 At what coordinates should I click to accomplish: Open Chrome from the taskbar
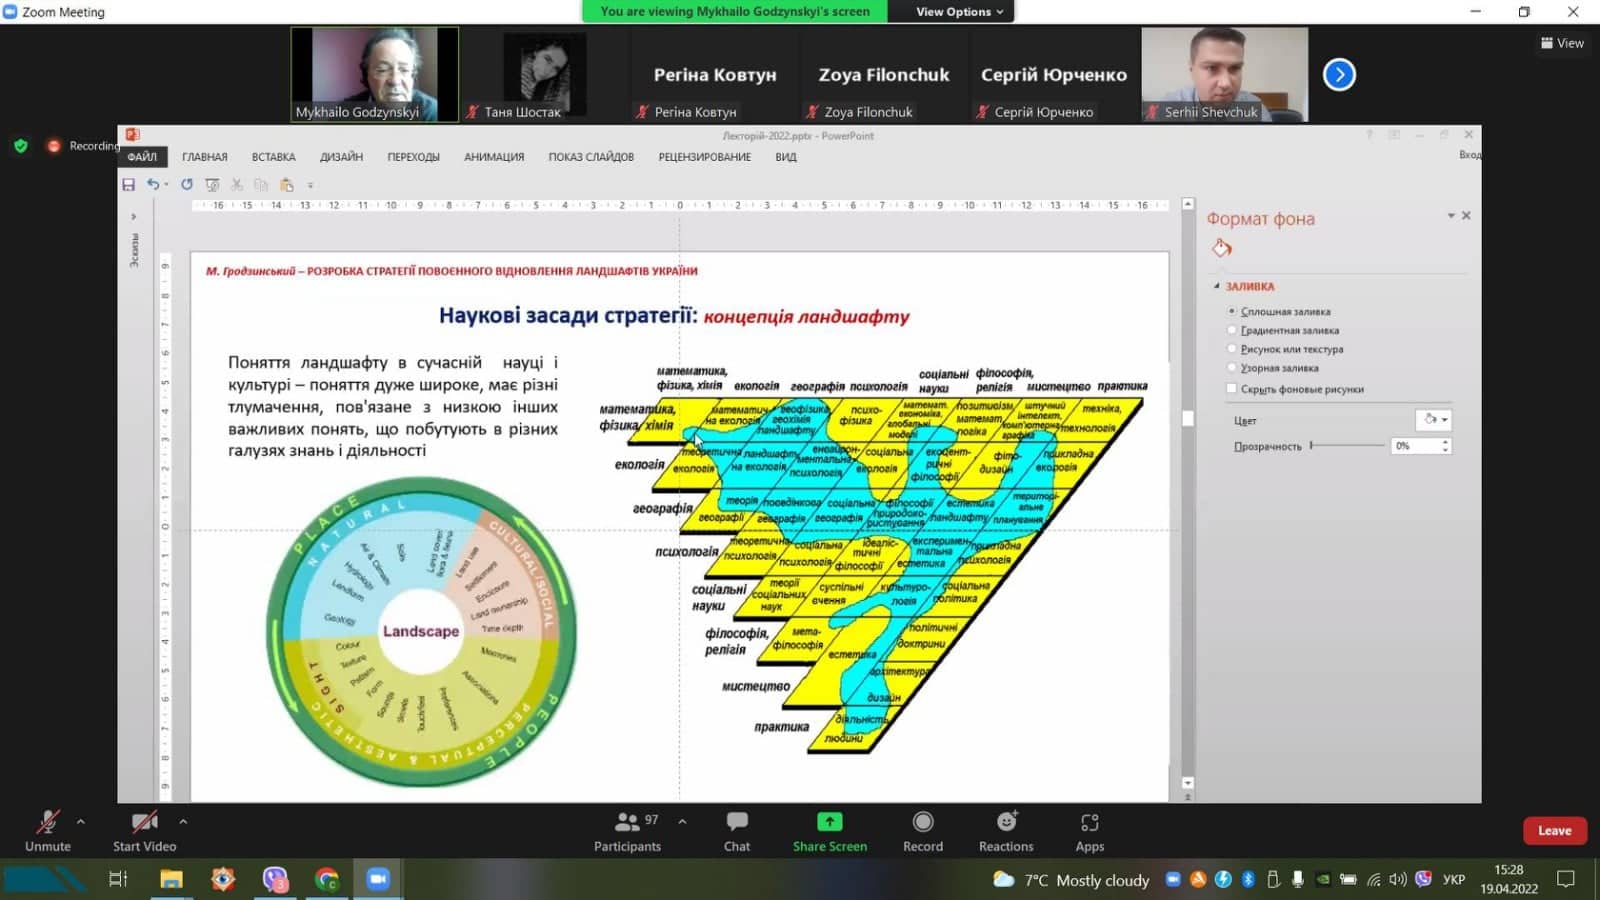tap(326, 879)
